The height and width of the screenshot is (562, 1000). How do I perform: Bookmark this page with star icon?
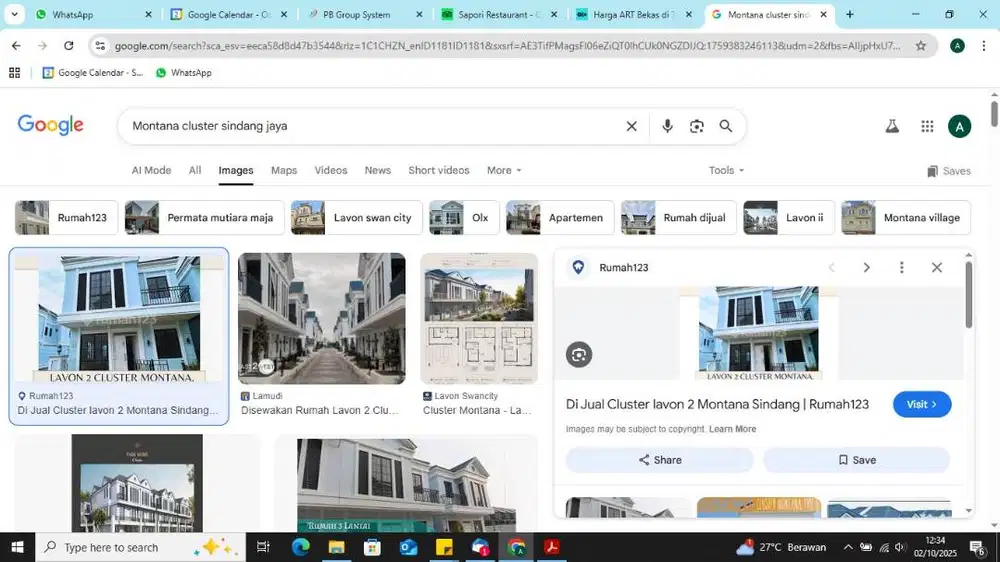pos(921,46)
